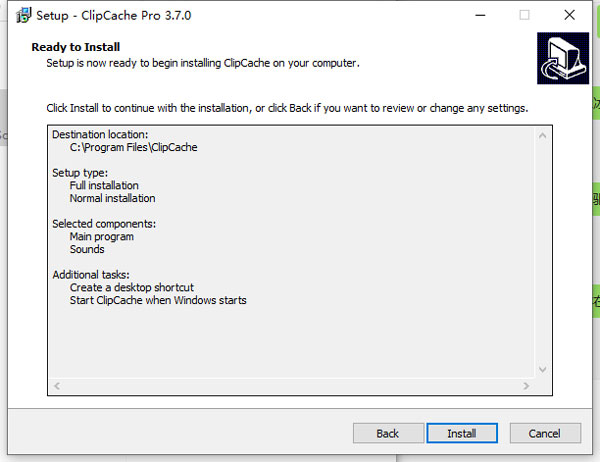Click the summary box scroll up arrow

543,134
